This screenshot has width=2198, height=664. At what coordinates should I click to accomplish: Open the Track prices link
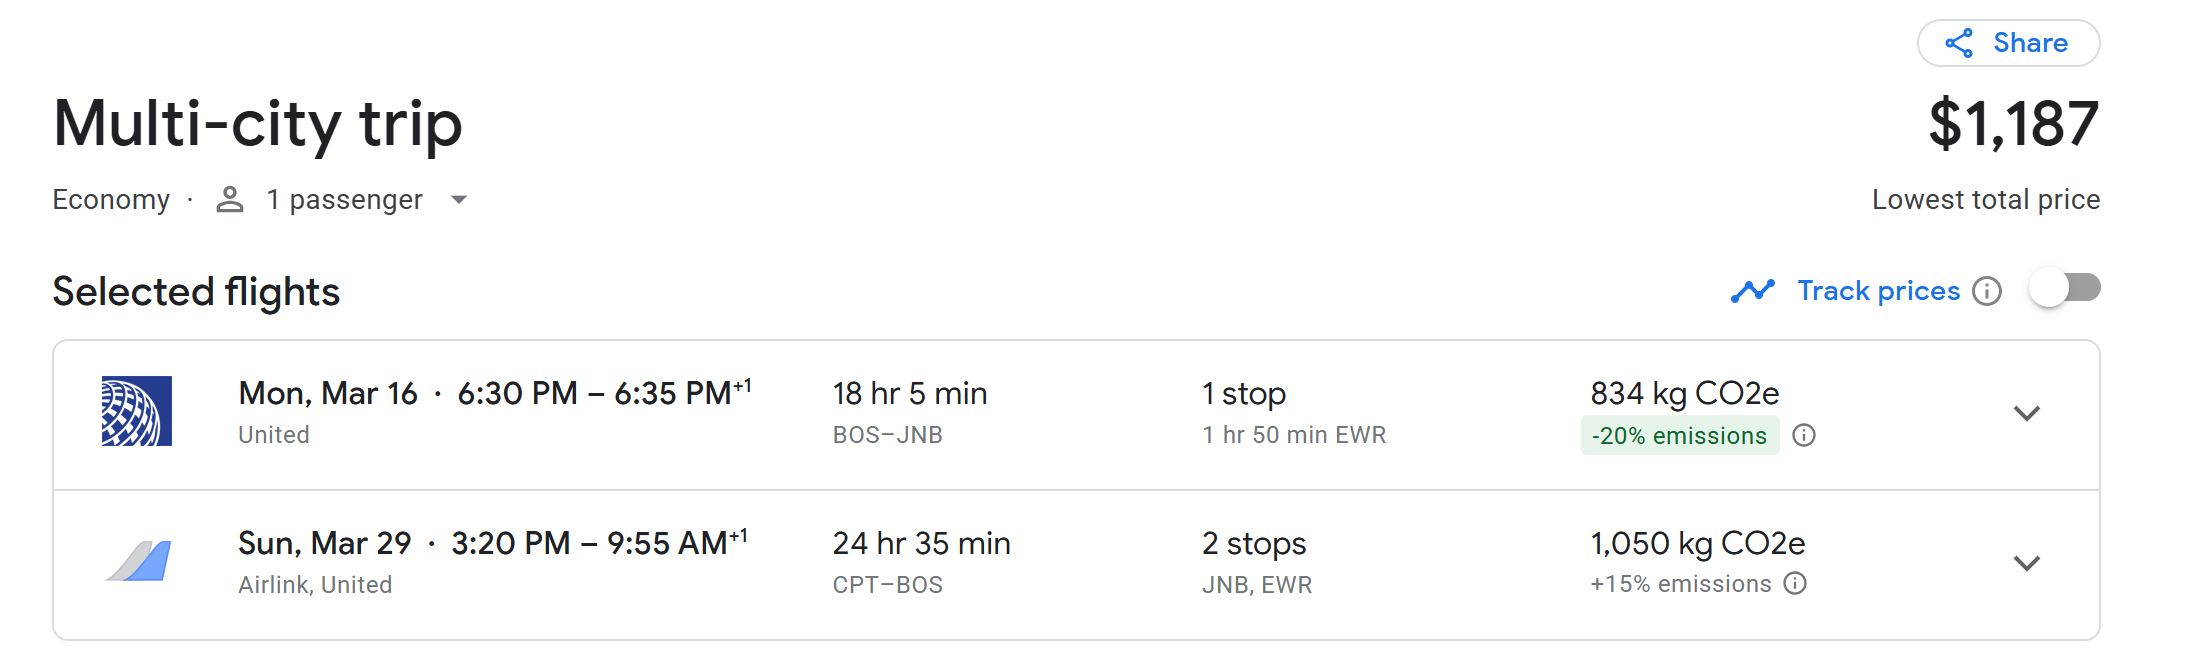tap(1878, 291)
